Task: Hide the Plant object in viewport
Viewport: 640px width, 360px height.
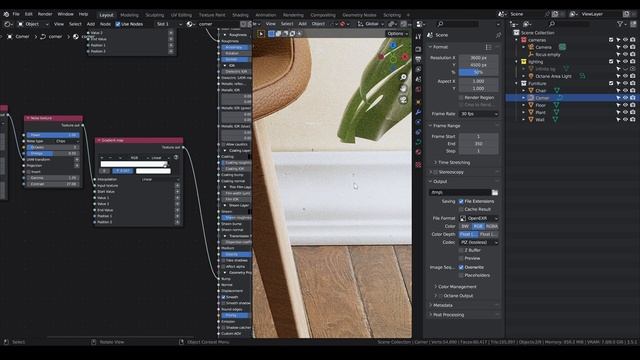Action: (x=625, y=113)
